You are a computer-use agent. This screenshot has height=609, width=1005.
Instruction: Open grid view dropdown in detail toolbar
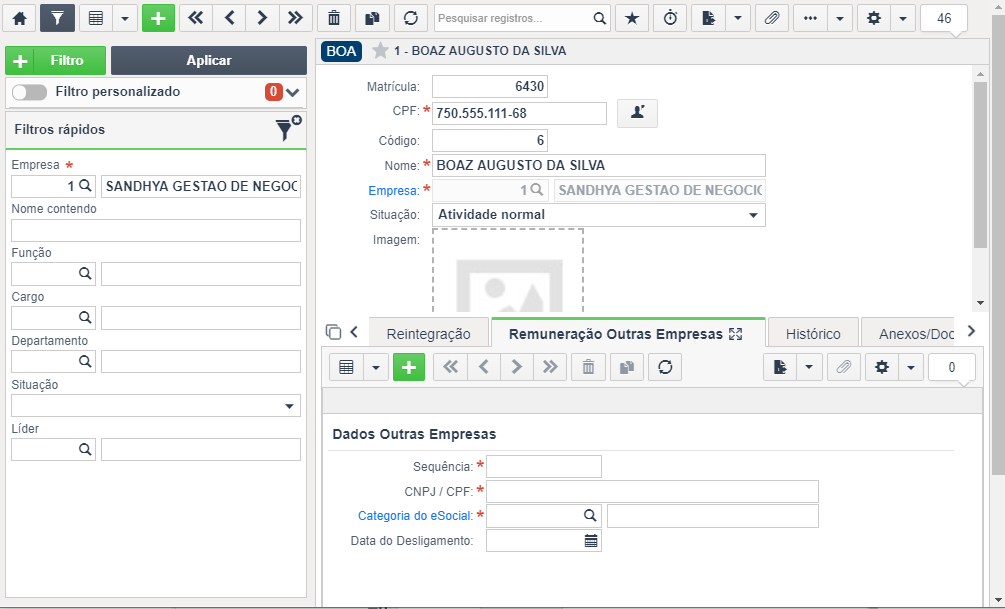[376, 367]
